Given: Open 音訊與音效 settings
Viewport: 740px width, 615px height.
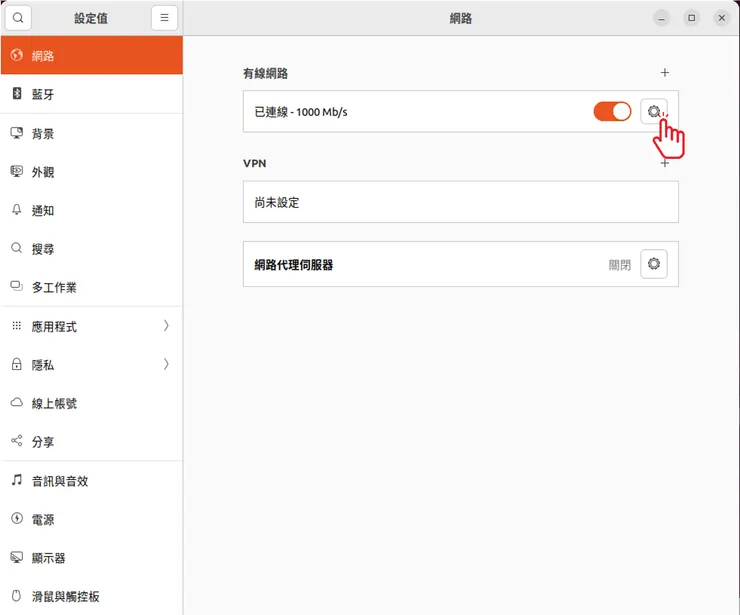Looking at the screenshot, I should coord(92,481).
